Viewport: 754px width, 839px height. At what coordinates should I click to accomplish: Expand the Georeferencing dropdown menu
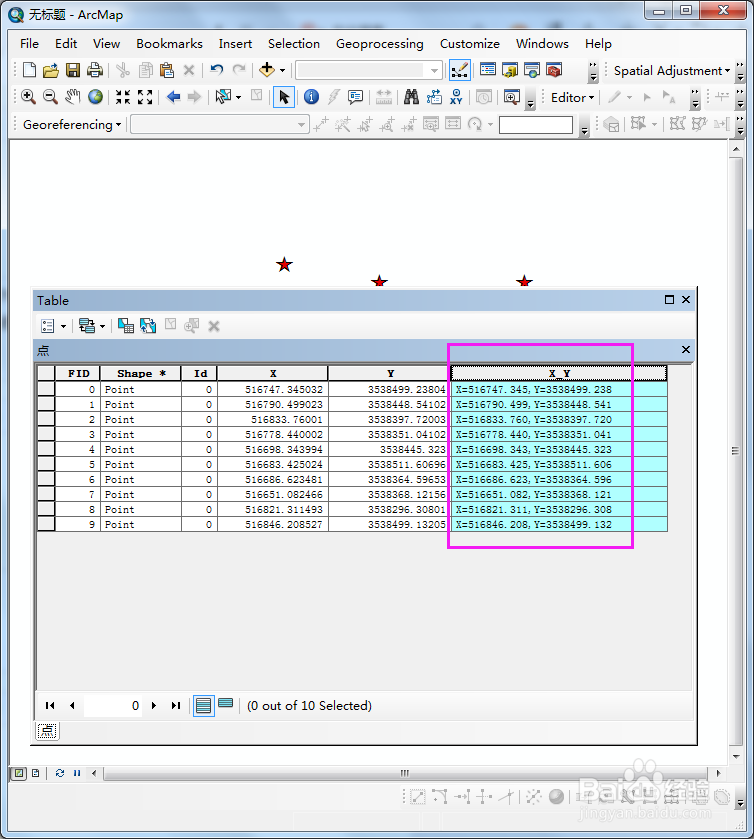72,125
